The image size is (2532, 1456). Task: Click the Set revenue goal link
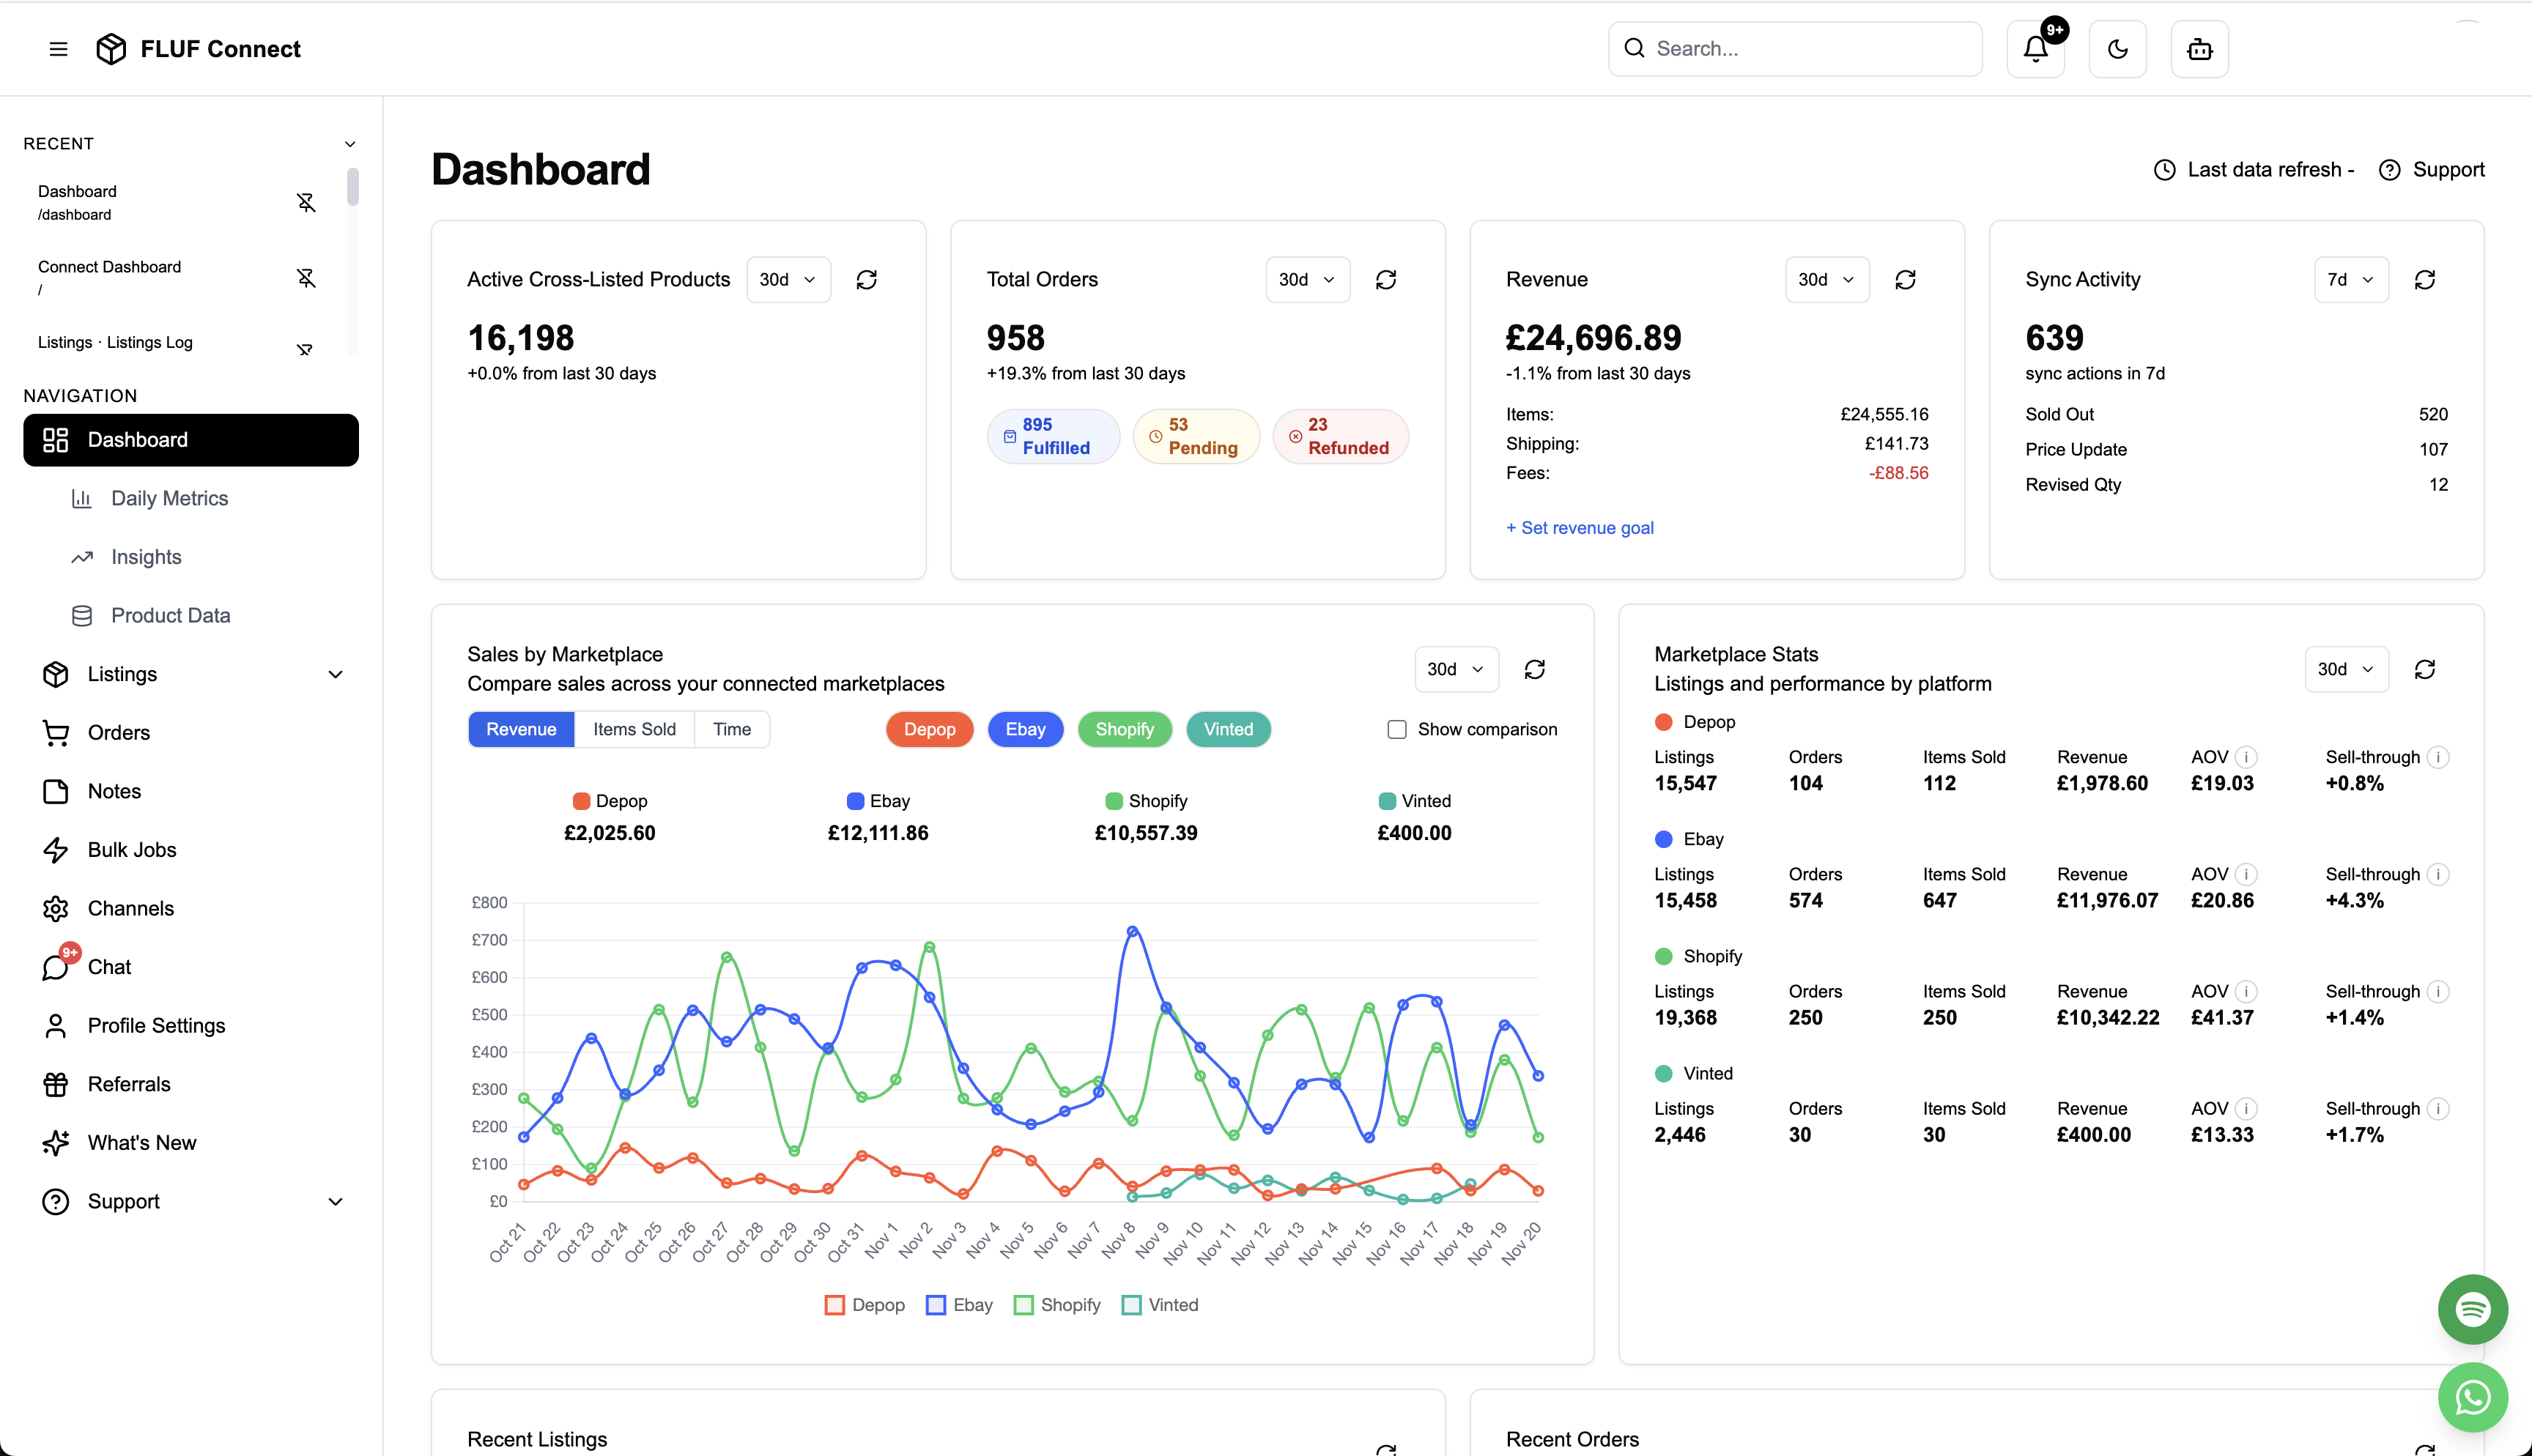point(1579,527)
